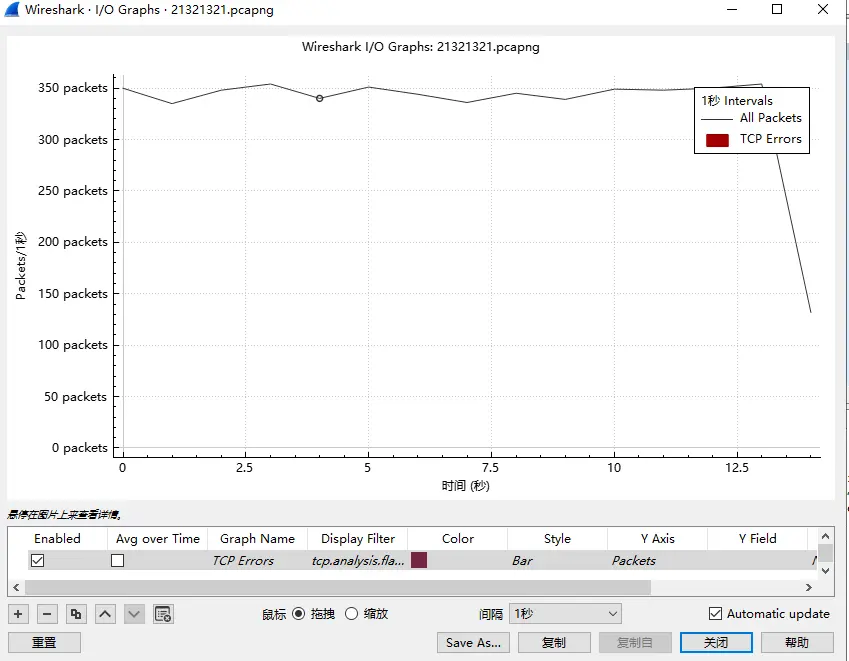The width and height of the screenshot is (849, 661).
Task: Click the Save As... button
Action: point(473,643)
